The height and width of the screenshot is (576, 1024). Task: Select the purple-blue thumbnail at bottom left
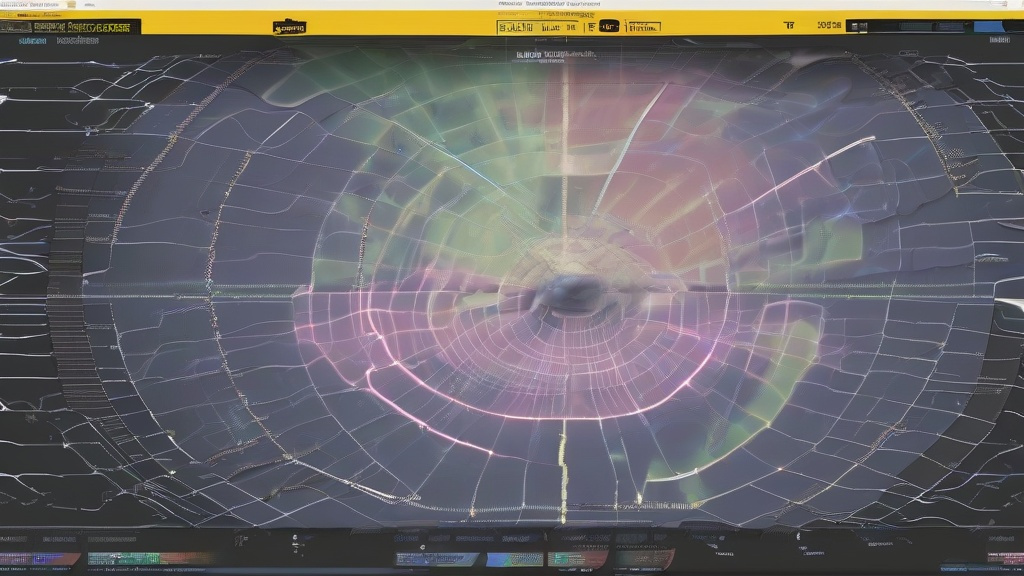pyautogui.click(x=40, y=559)
